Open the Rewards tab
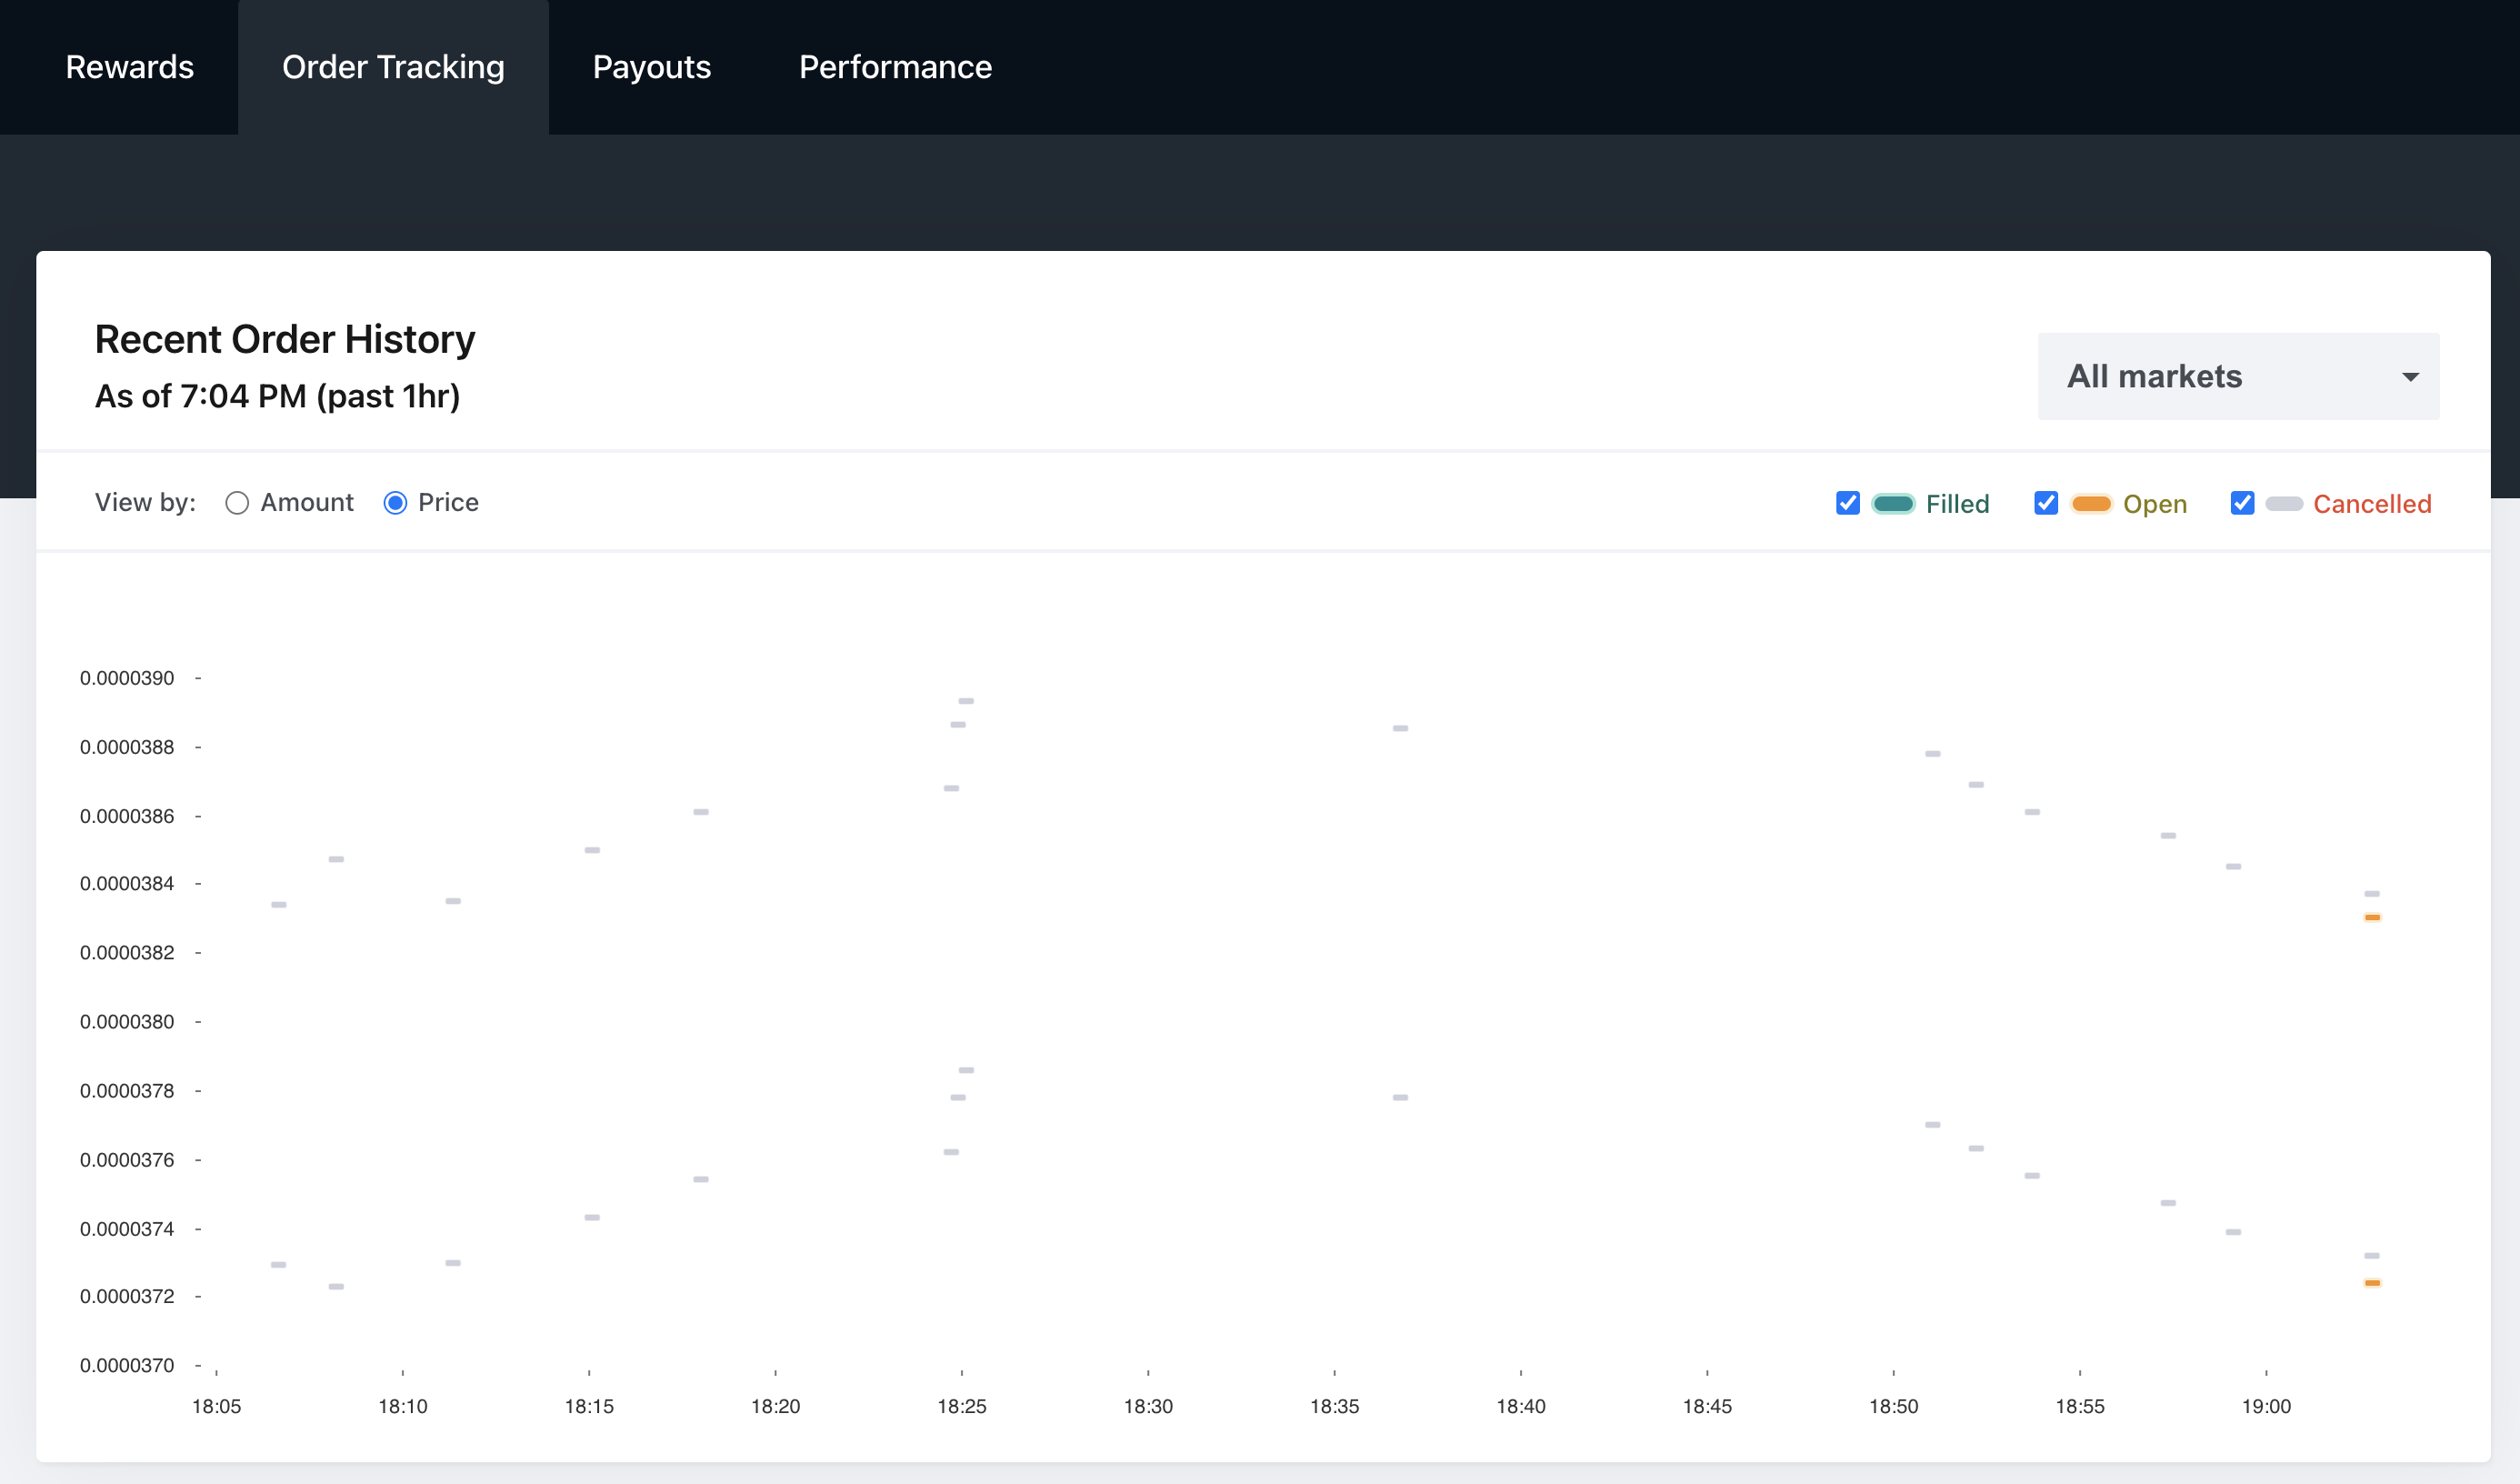This screenshot has width=2520, height=1484. click(129, 67)
